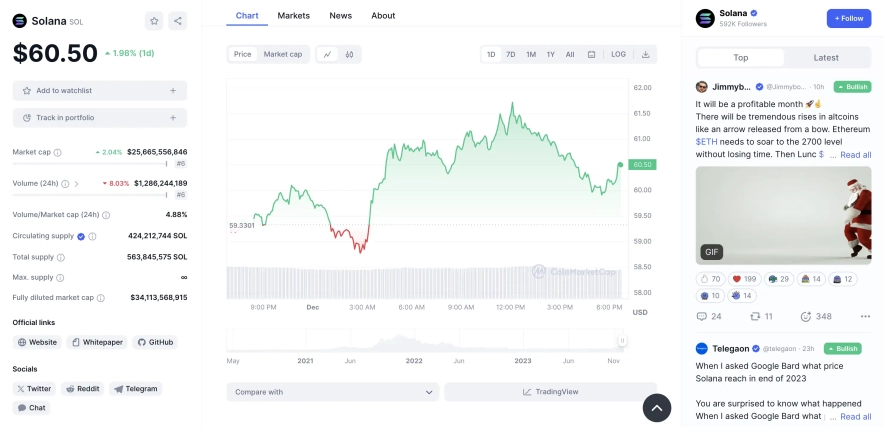Open the Compare with dropdown
This screenshot has width=884, height=427.
pyautogui.click(x=332, y=392)
